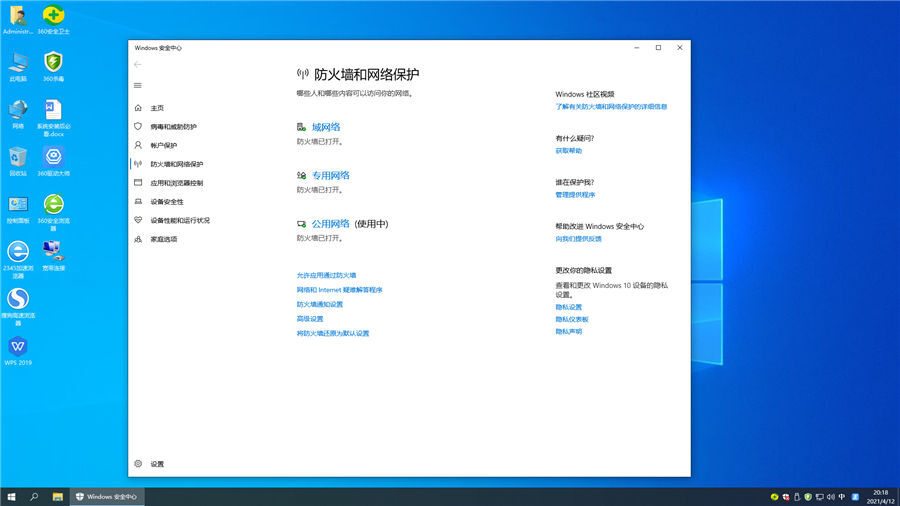This screenshot has width=900, height=506.
Task: Click the yellow-green round tray icon
Action: click(774, 497)
